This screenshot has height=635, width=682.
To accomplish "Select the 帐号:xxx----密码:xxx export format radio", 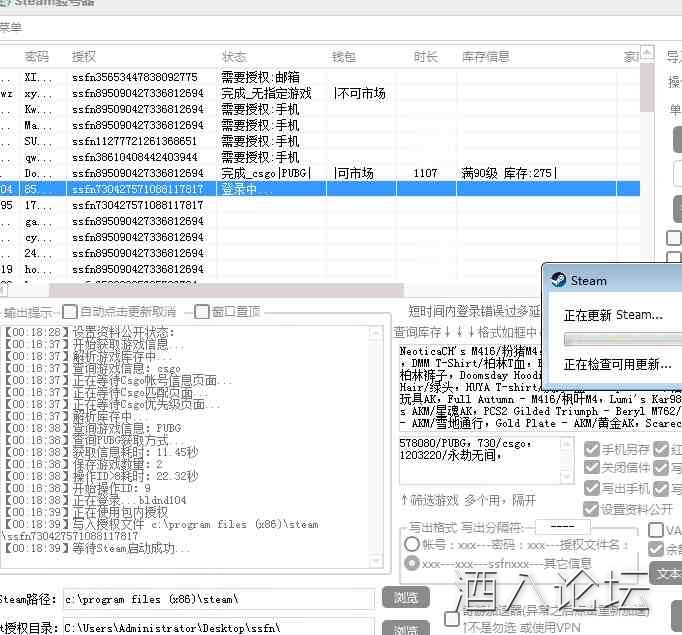I will [411, 544].
